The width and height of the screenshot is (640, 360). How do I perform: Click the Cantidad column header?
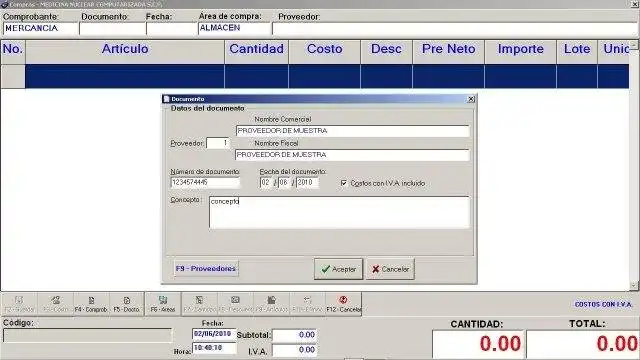256,51
